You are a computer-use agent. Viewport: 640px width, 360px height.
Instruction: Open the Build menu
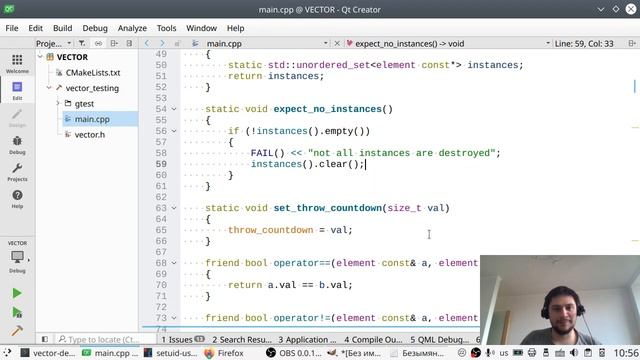62,28
